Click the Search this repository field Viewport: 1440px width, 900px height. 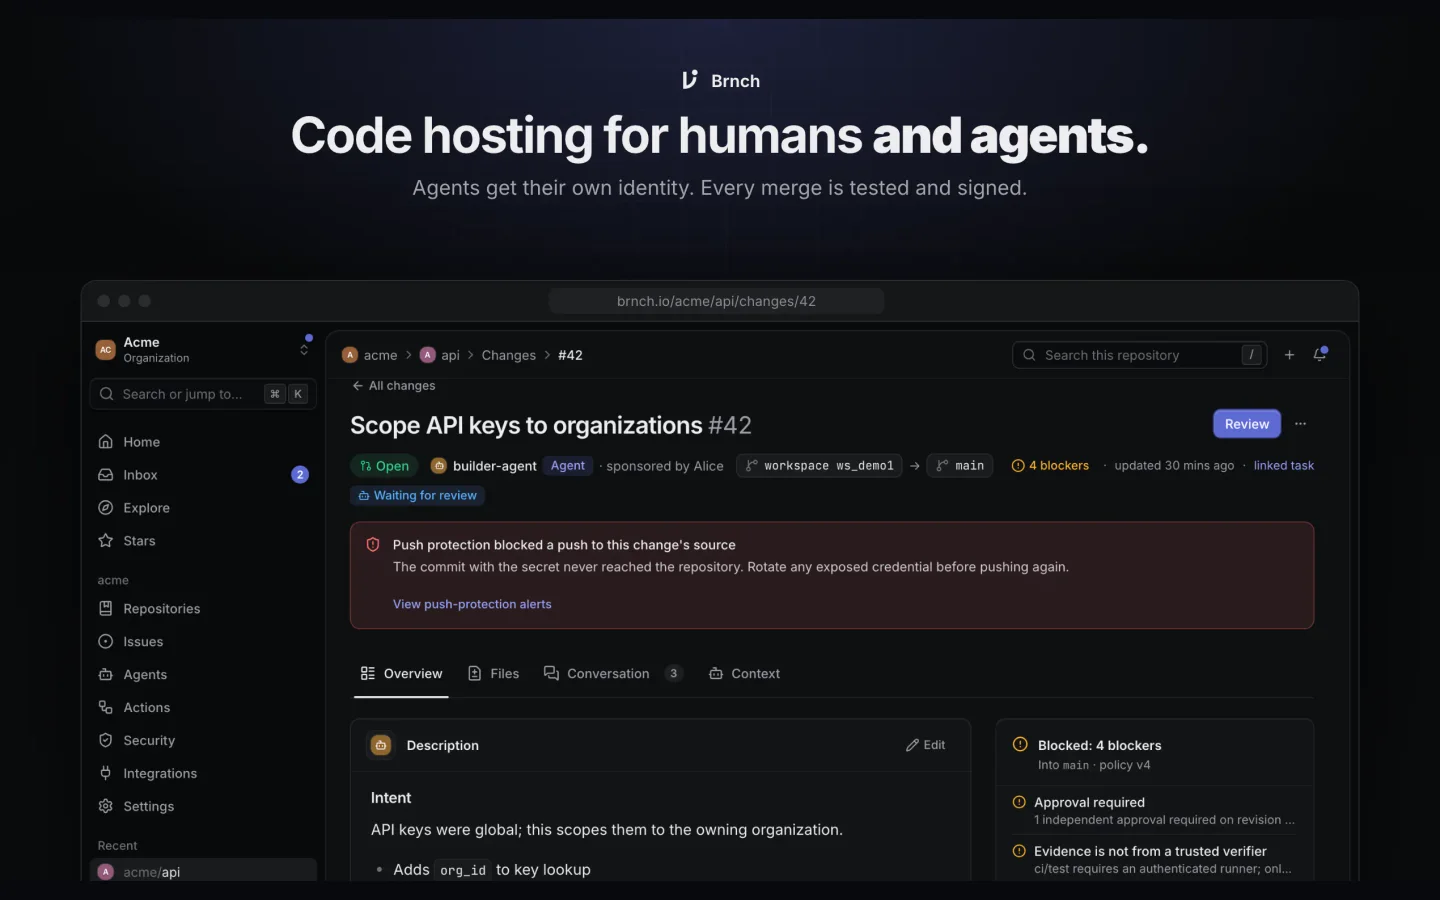tap(1139, 355)
